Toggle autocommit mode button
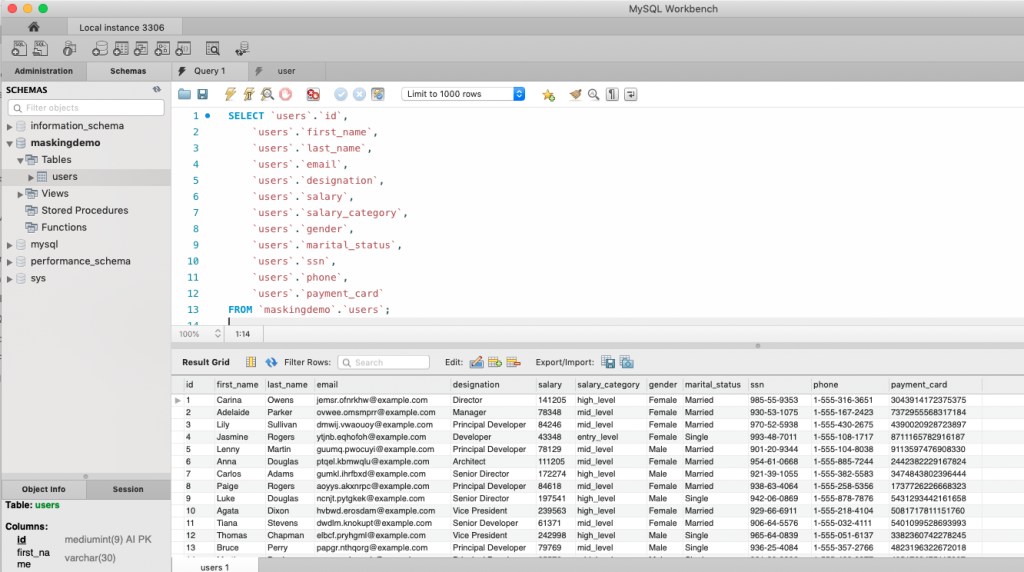Viewport: 1024px width, 572px height. tap(378, 94)
